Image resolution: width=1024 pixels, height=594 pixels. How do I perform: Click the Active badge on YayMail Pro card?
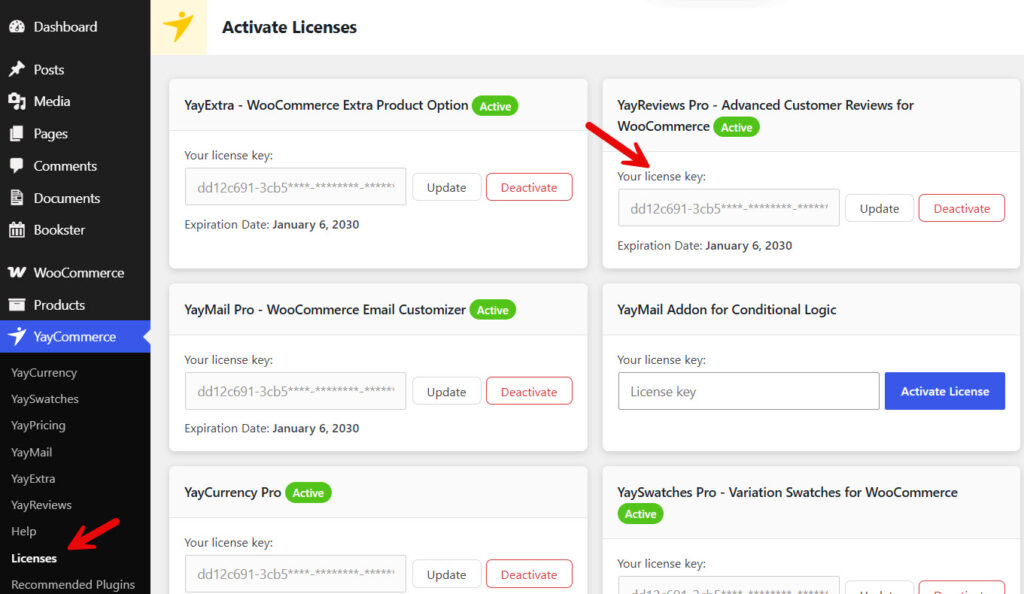click(492, 310)
